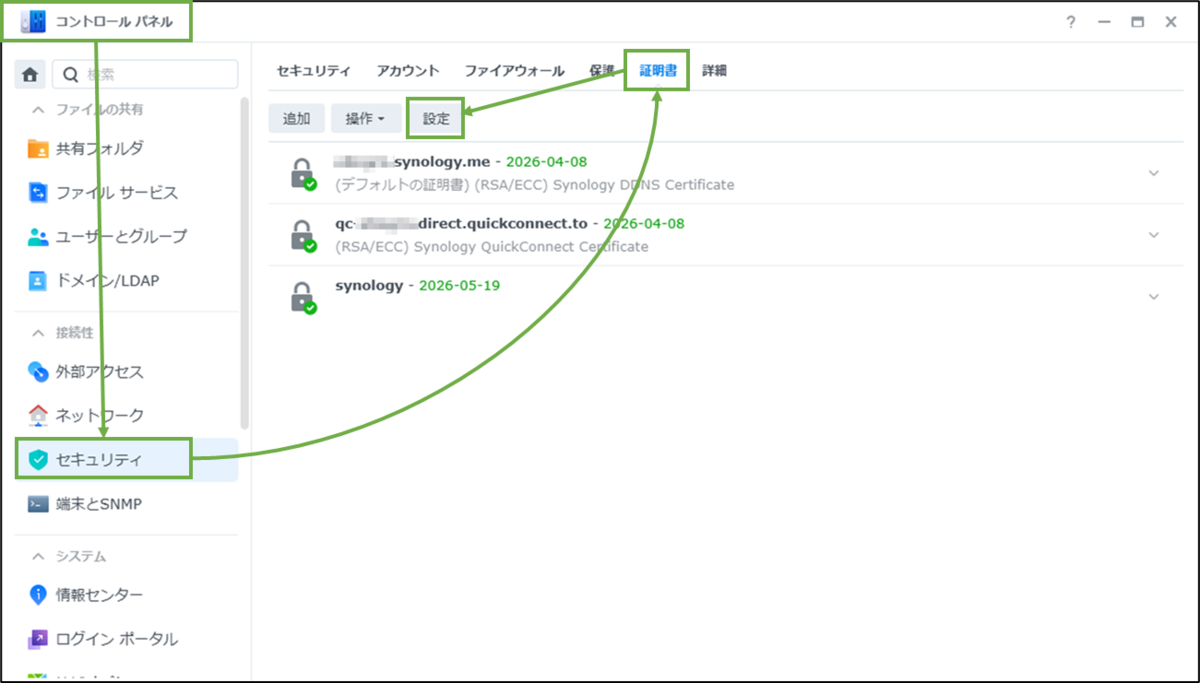
Task: Collapse the システム section
Action: [39, 556]
